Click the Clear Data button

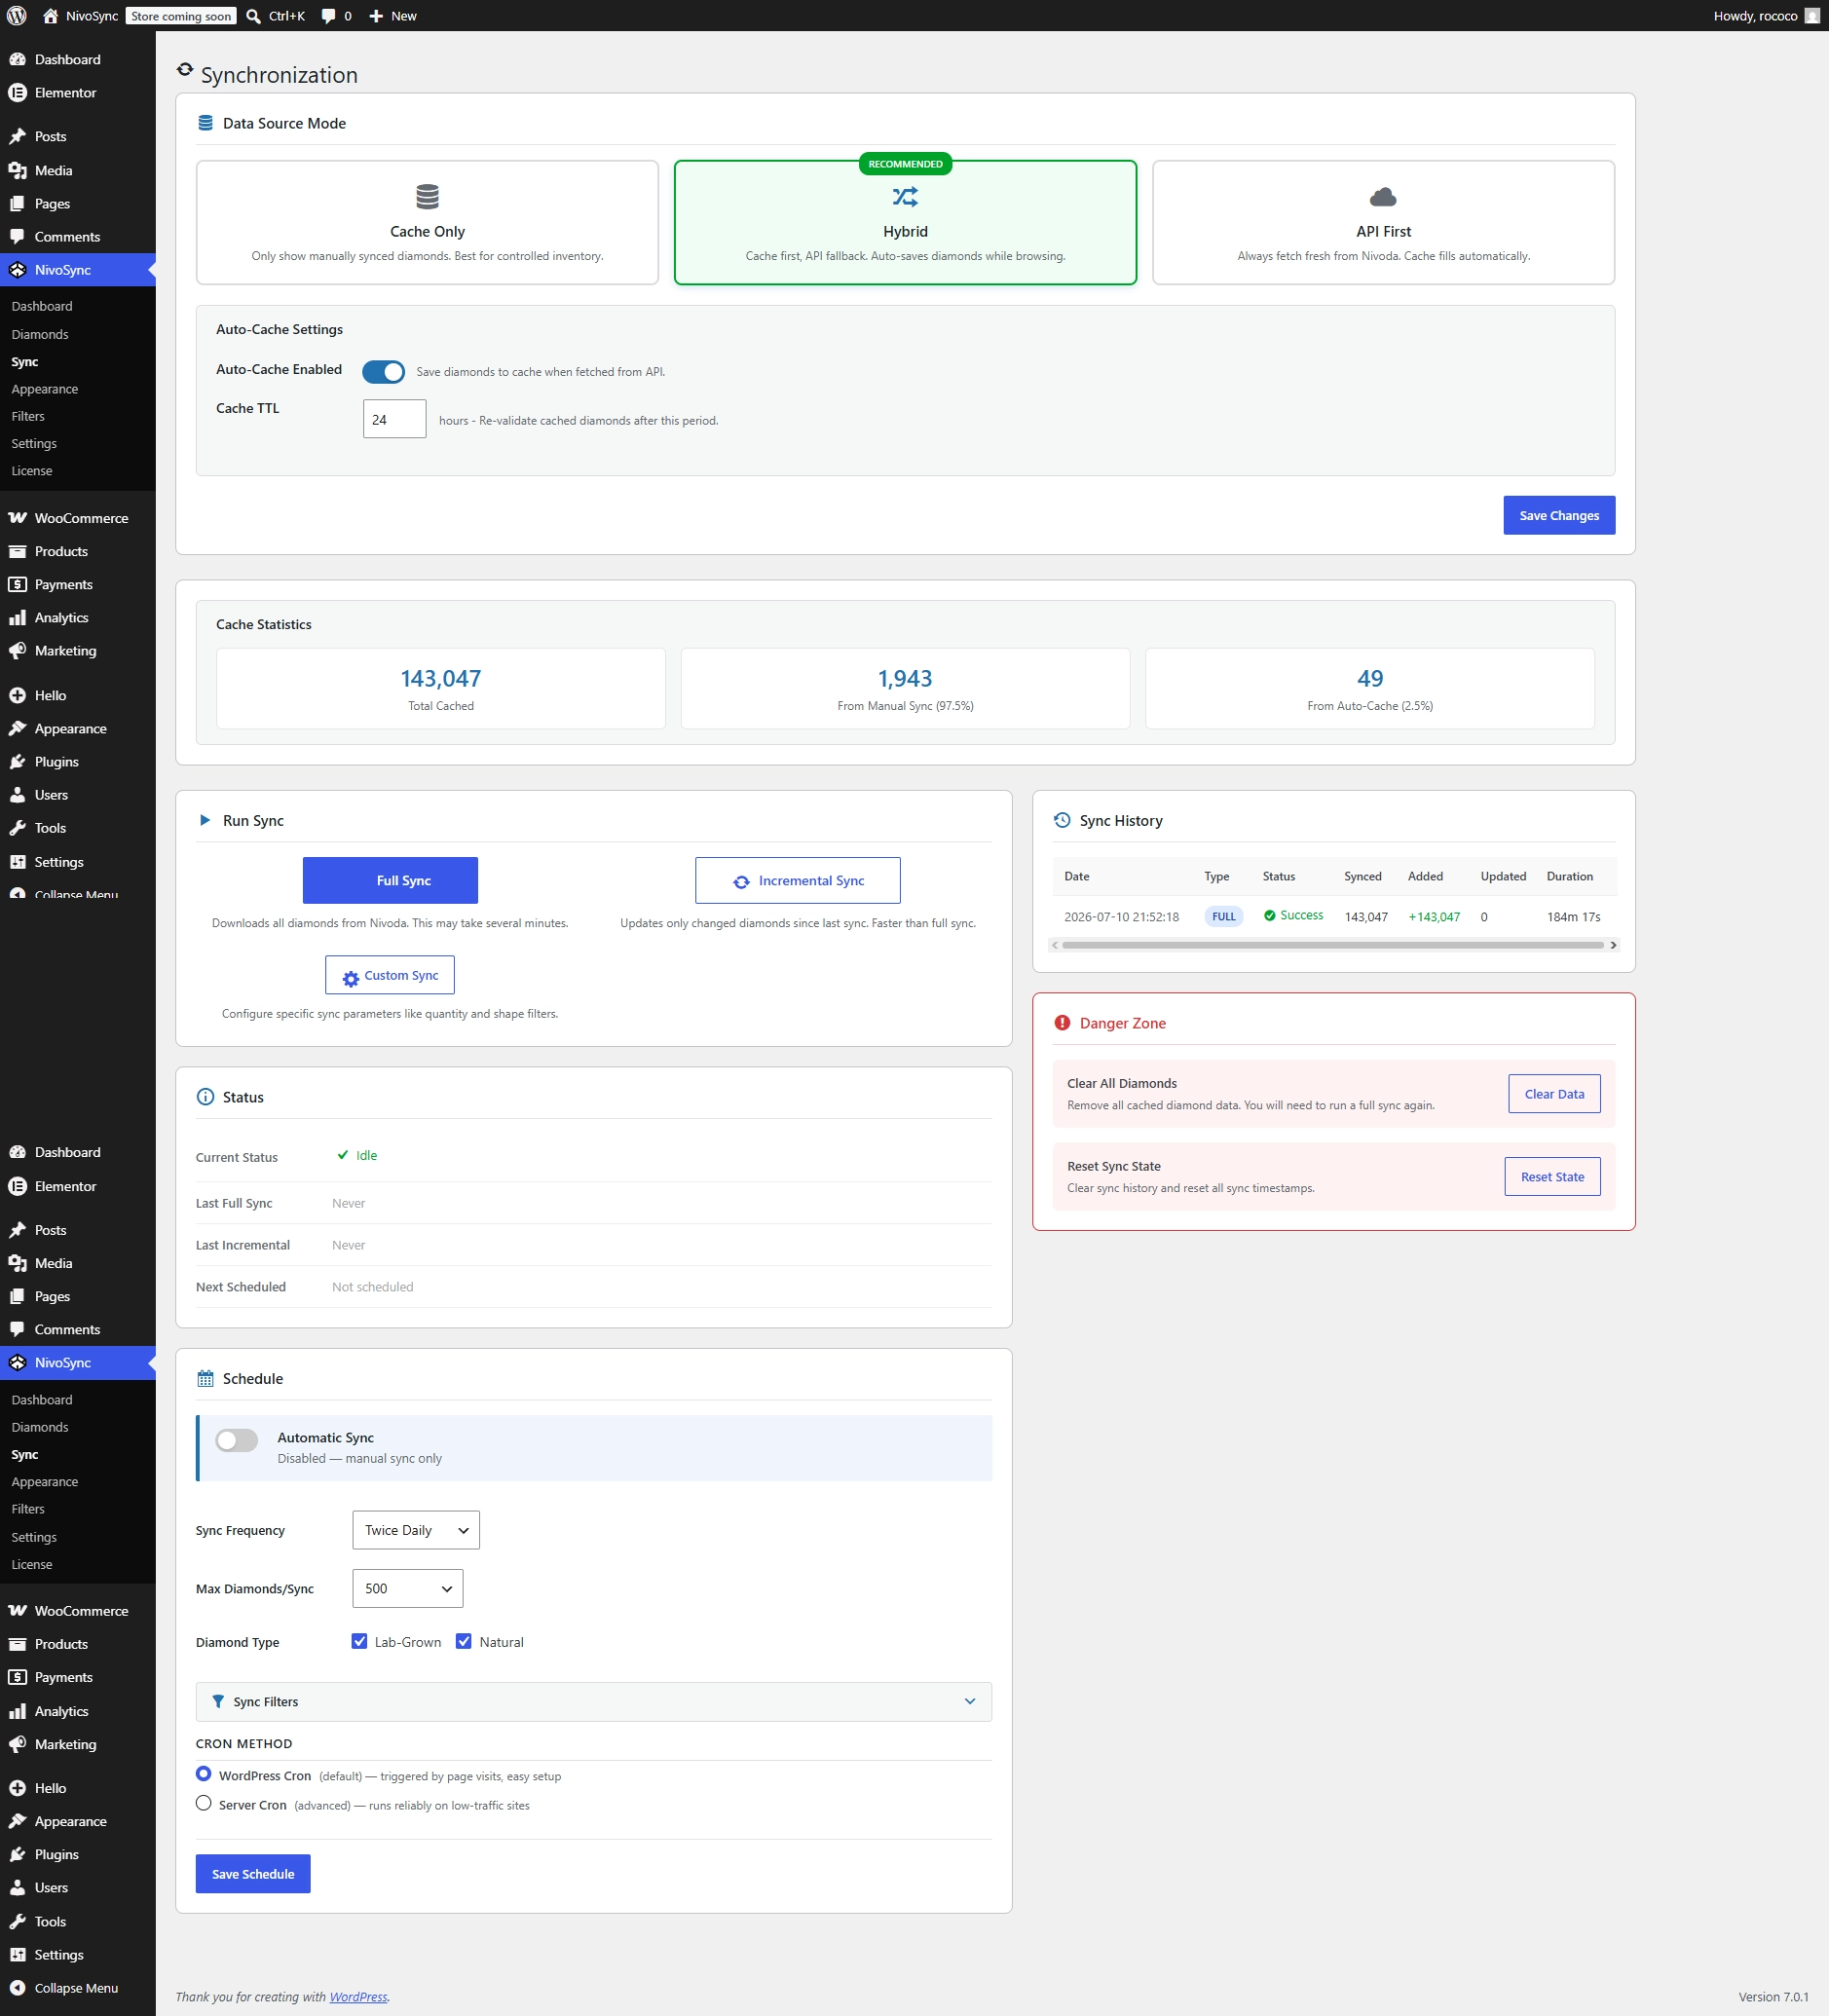[1554, 1094]
